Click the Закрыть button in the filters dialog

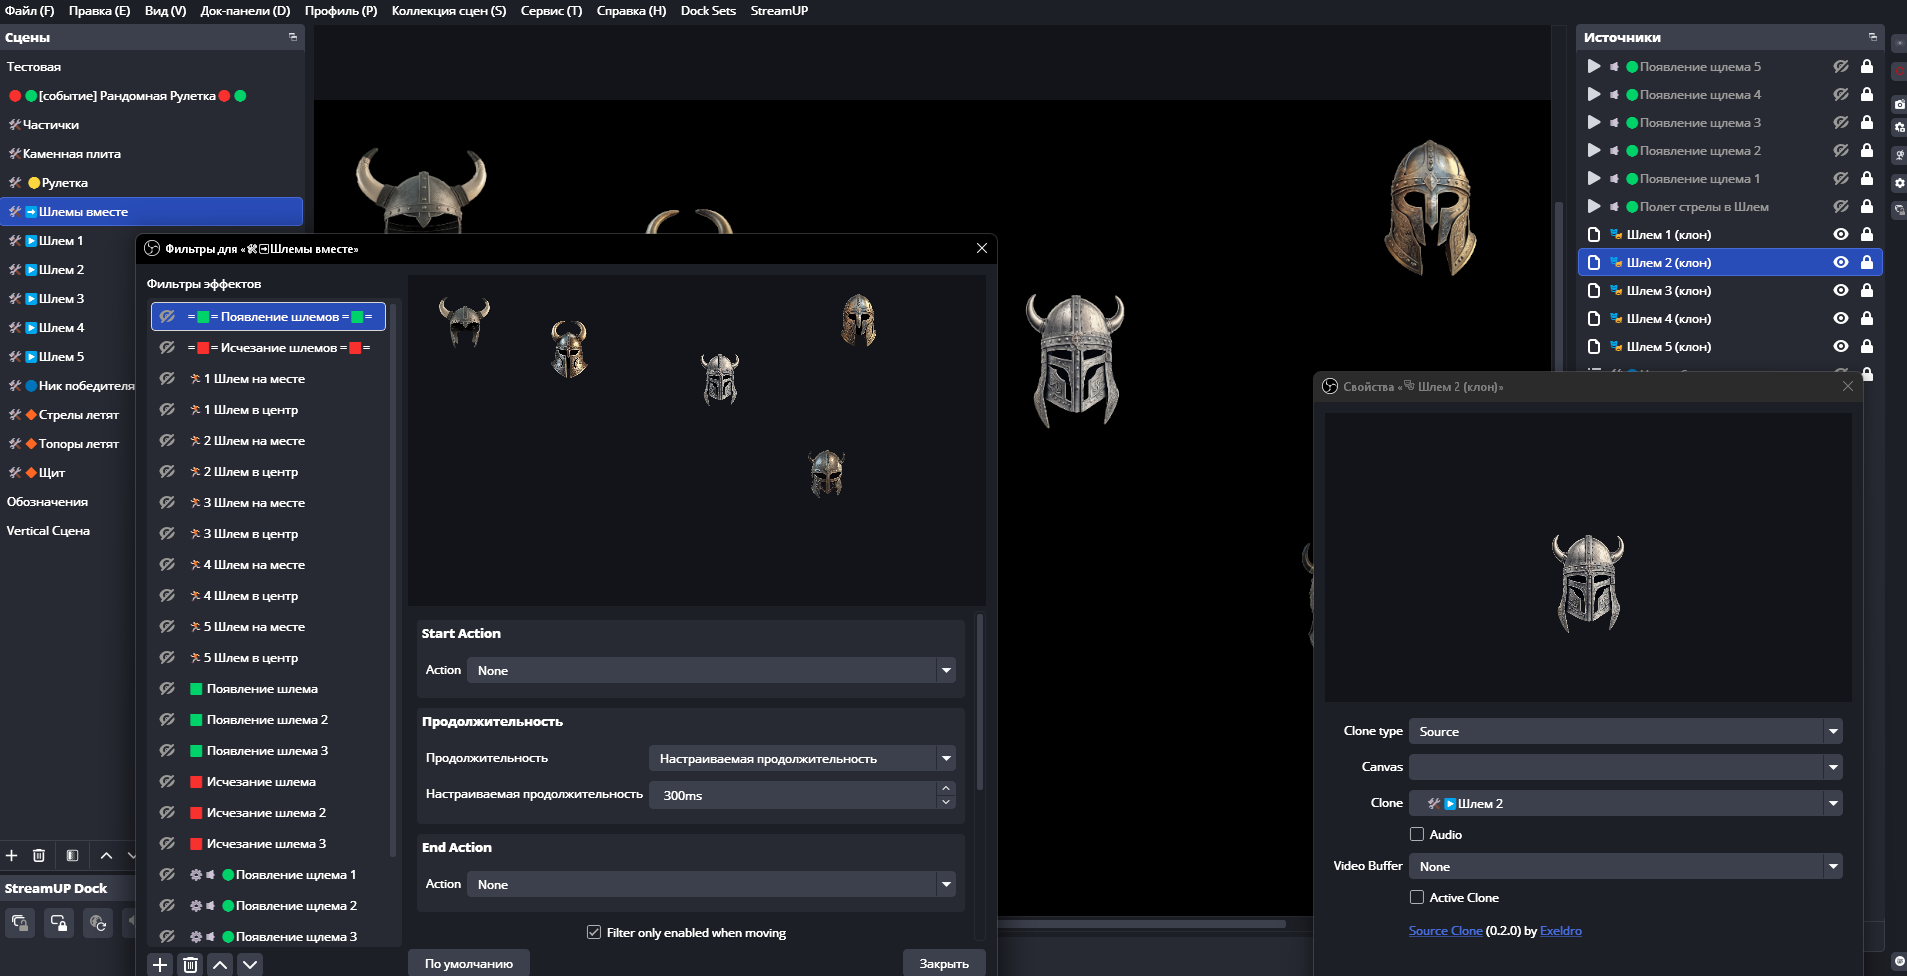coord(943,963)
